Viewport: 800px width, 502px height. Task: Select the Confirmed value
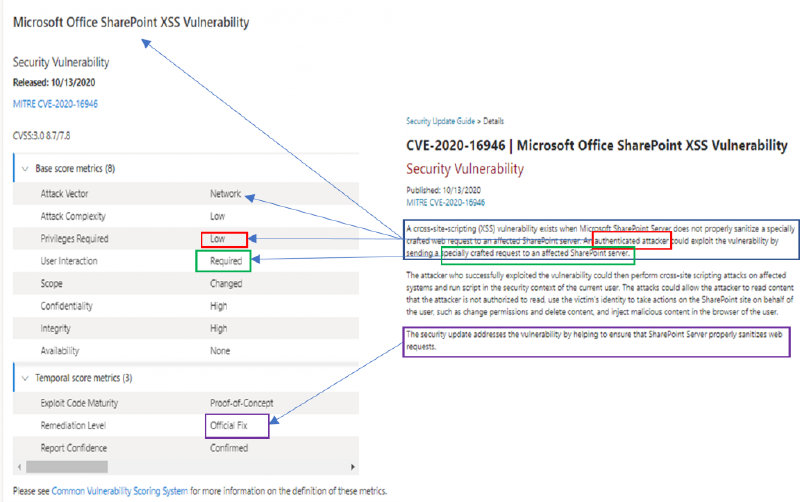click(229, 448)
